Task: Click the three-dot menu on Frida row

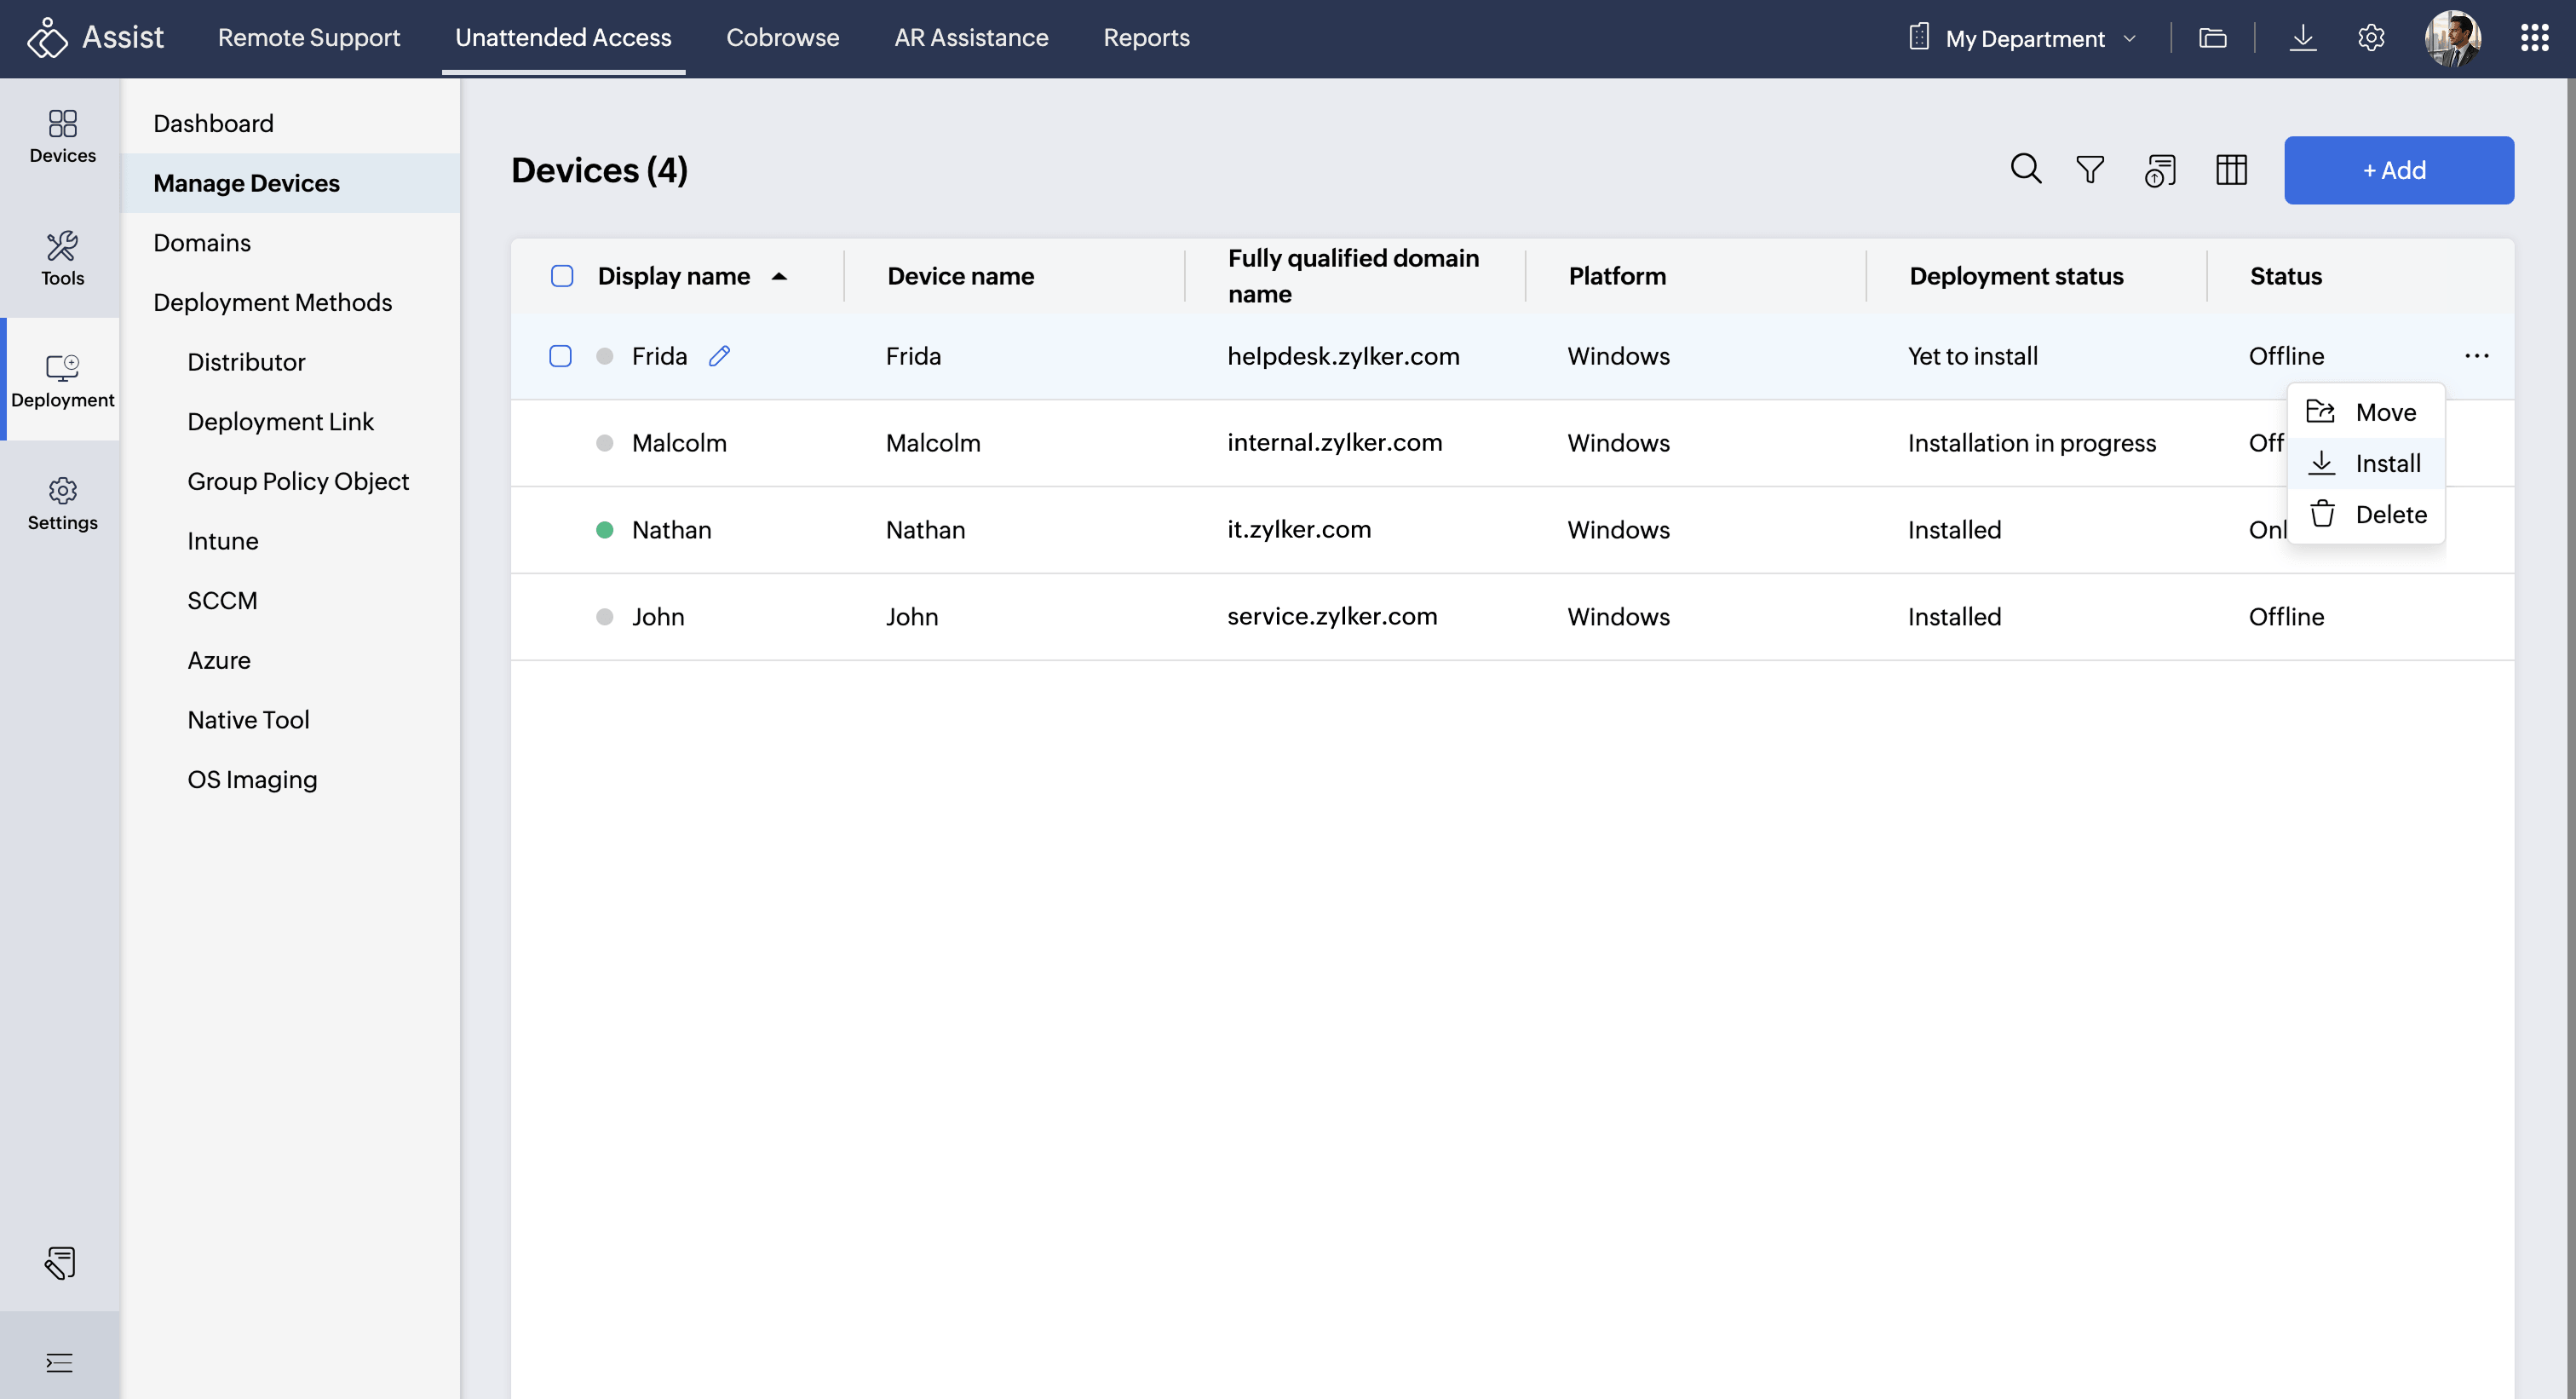Action: click(x=2476, y=356)
